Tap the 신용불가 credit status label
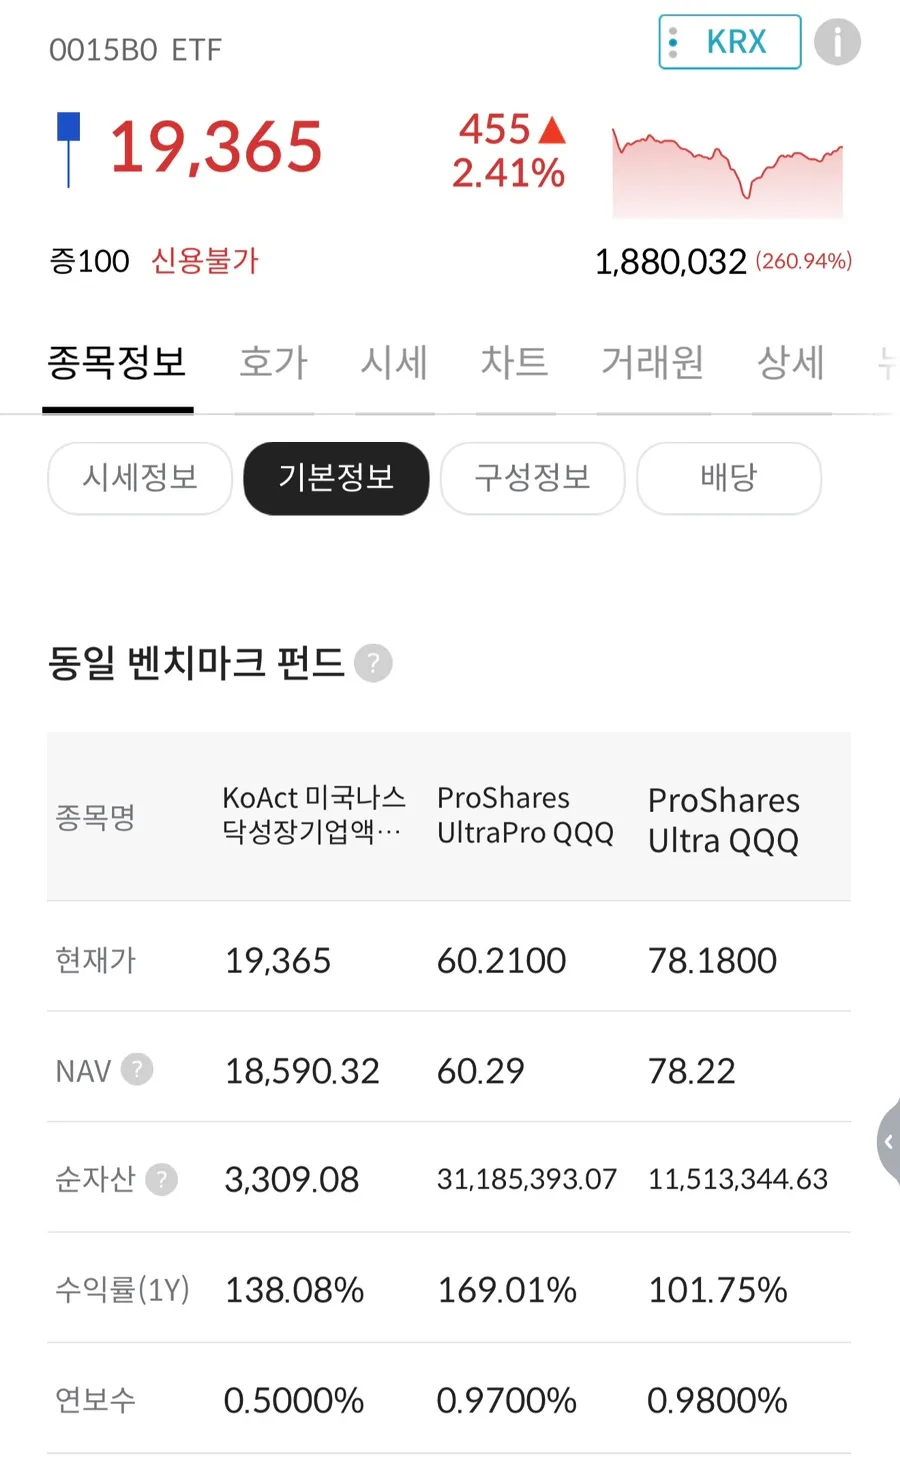 coord(205,261)
